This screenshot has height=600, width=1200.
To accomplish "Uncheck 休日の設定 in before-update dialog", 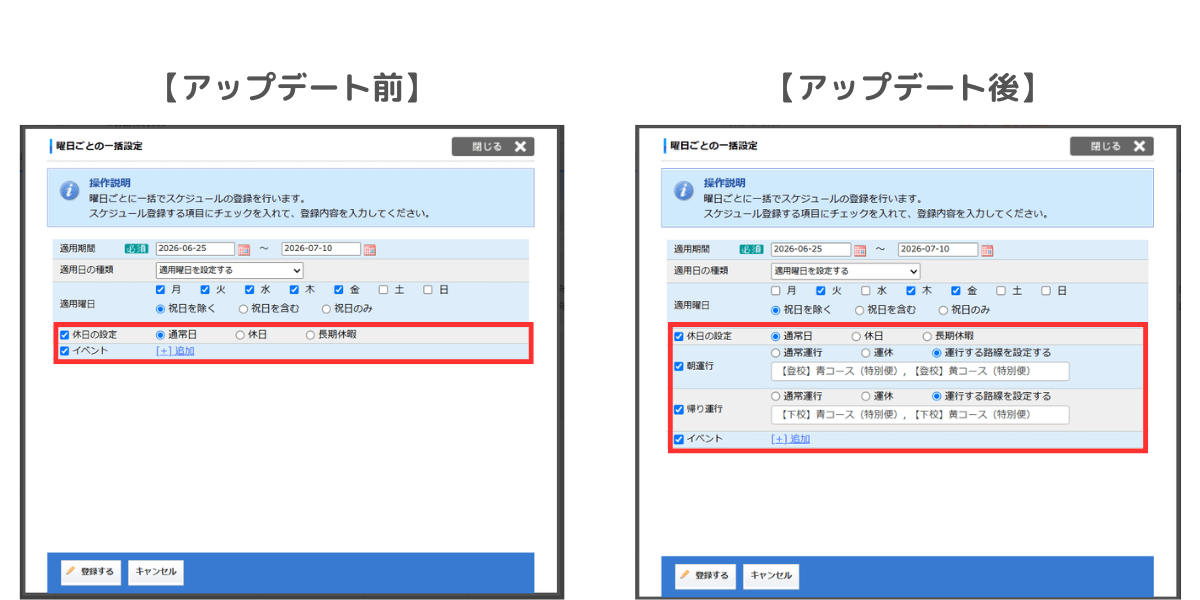I will pos(65,335).
